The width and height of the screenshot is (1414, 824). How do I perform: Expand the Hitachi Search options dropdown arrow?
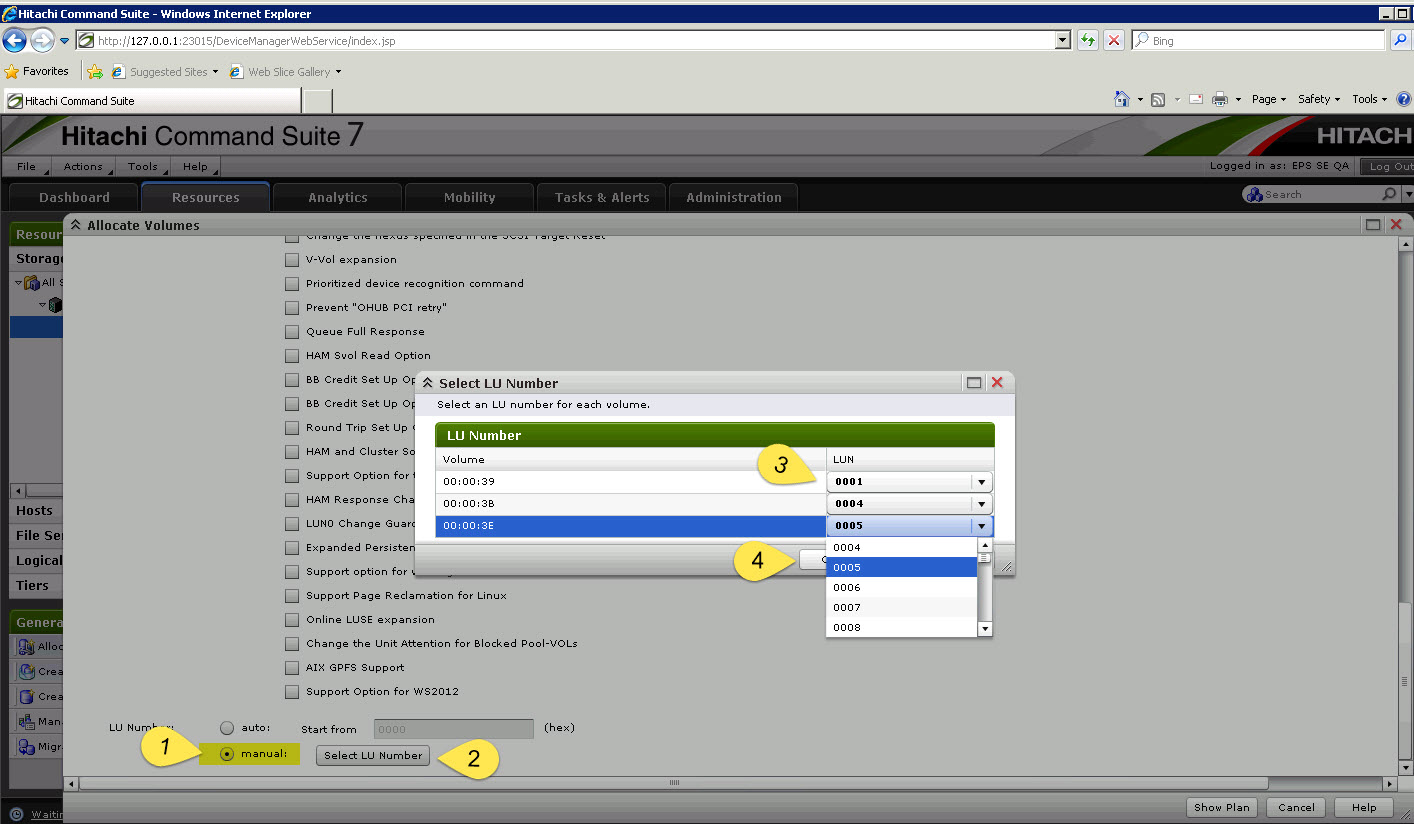(x=1407, y=194)
